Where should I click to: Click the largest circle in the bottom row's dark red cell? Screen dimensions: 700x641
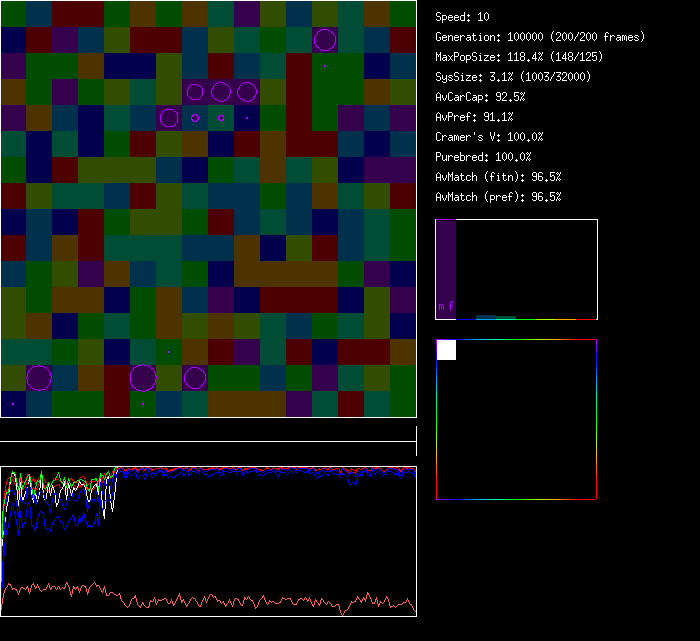pyautogui.click(x=143, y=378)
